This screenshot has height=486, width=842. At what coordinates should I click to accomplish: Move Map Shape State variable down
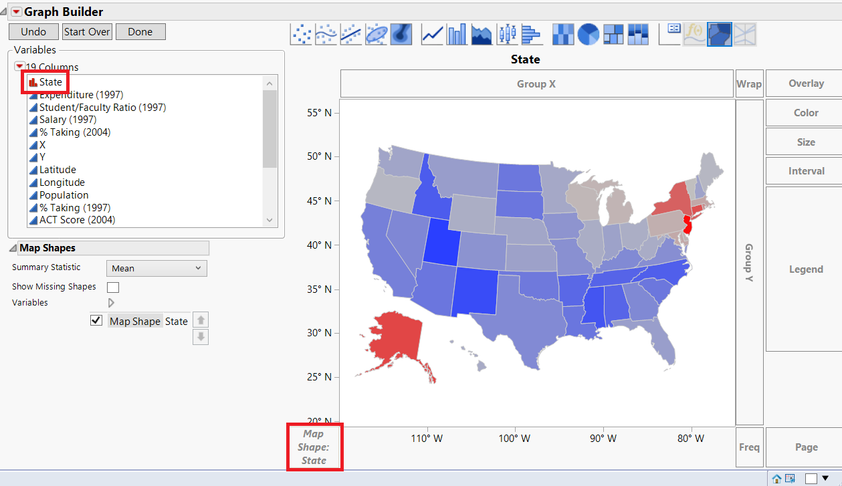200,337
